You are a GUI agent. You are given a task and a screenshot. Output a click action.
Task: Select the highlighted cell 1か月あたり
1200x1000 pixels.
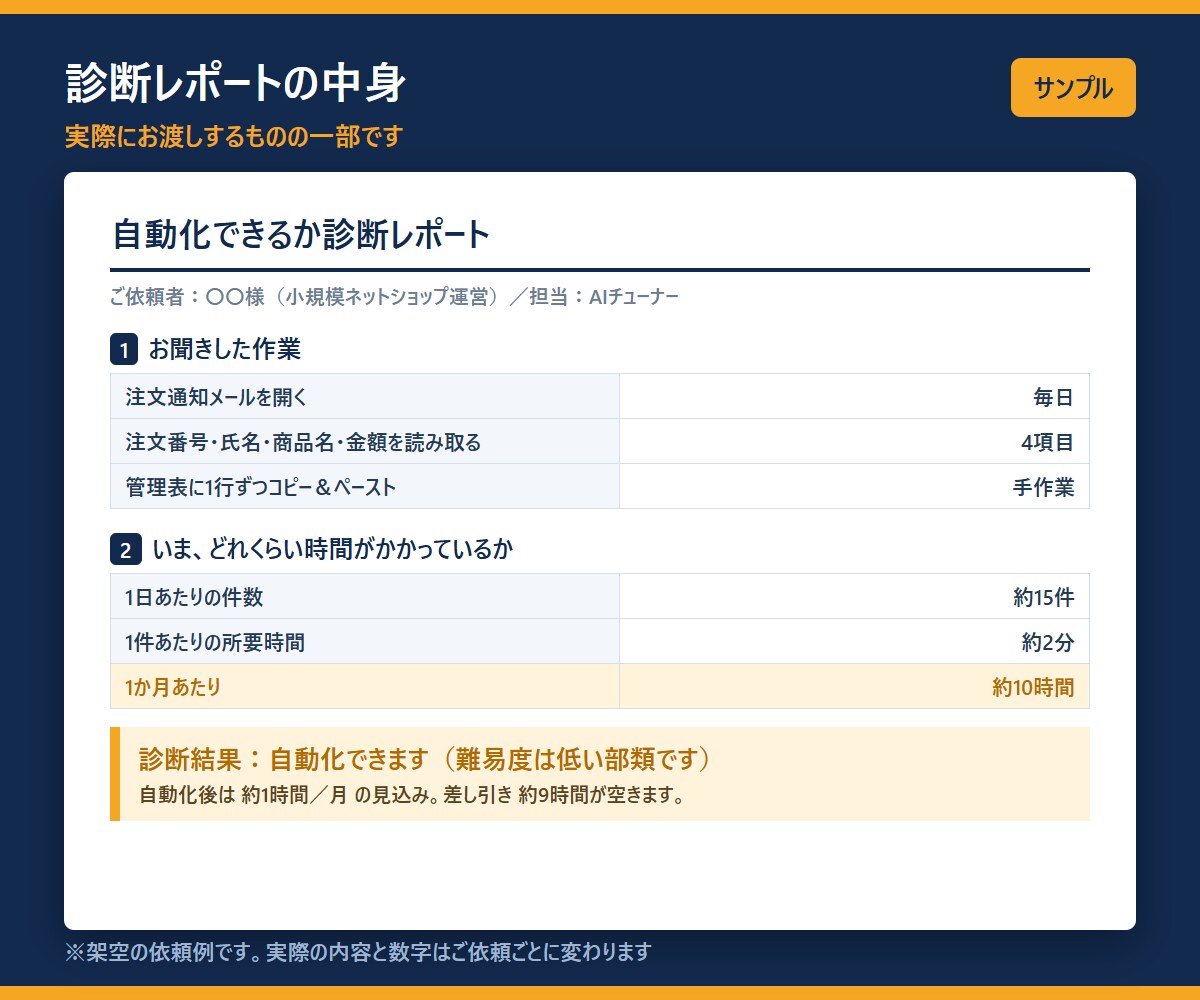365,686
